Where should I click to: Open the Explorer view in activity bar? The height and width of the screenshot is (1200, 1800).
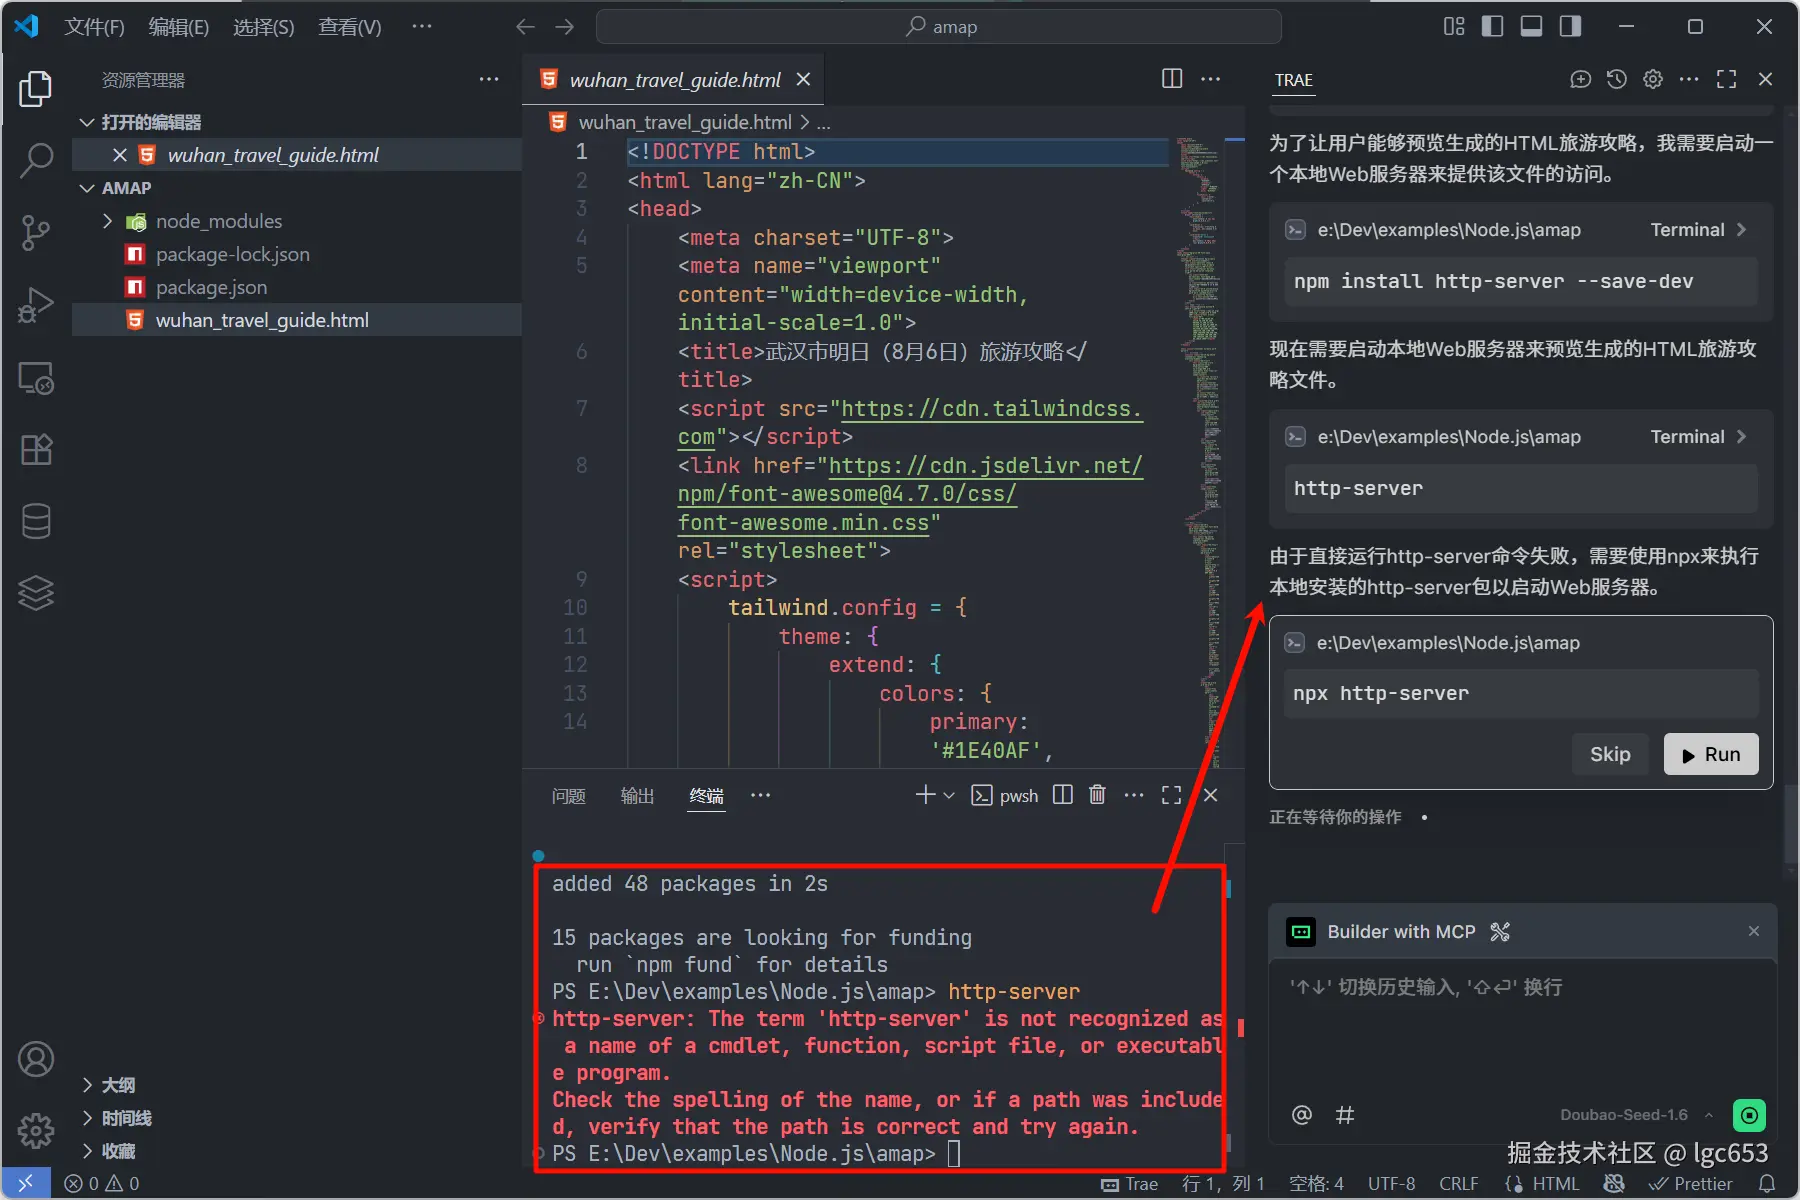tap(36, 89)
